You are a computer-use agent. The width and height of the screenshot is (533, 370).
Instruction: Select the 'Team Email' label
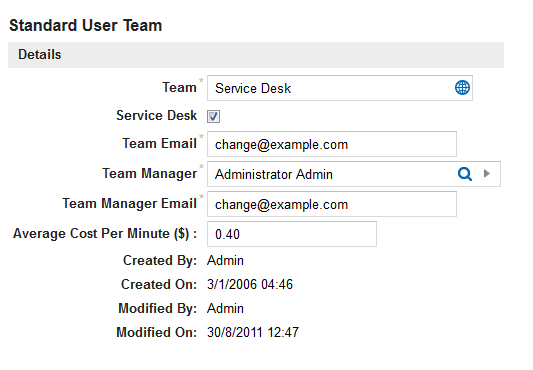click(x=159, y=143)
